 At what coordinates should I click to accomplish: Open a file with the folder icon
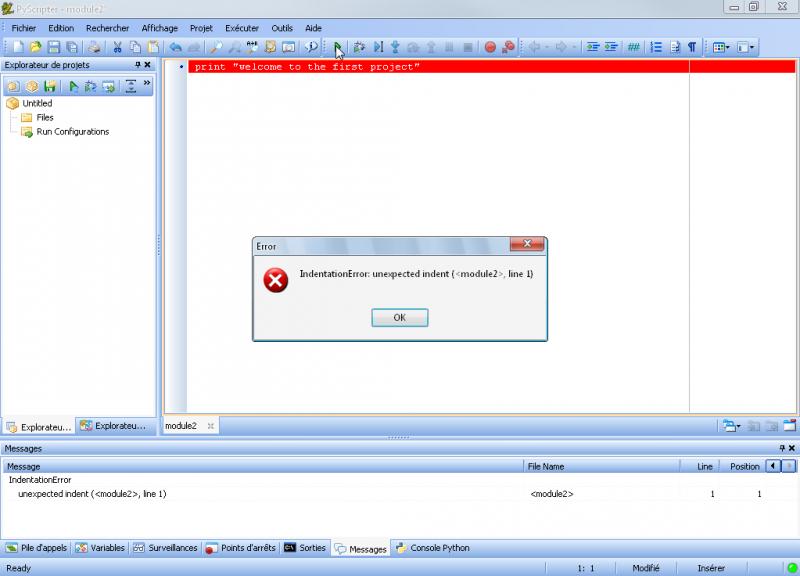[35, 47]
